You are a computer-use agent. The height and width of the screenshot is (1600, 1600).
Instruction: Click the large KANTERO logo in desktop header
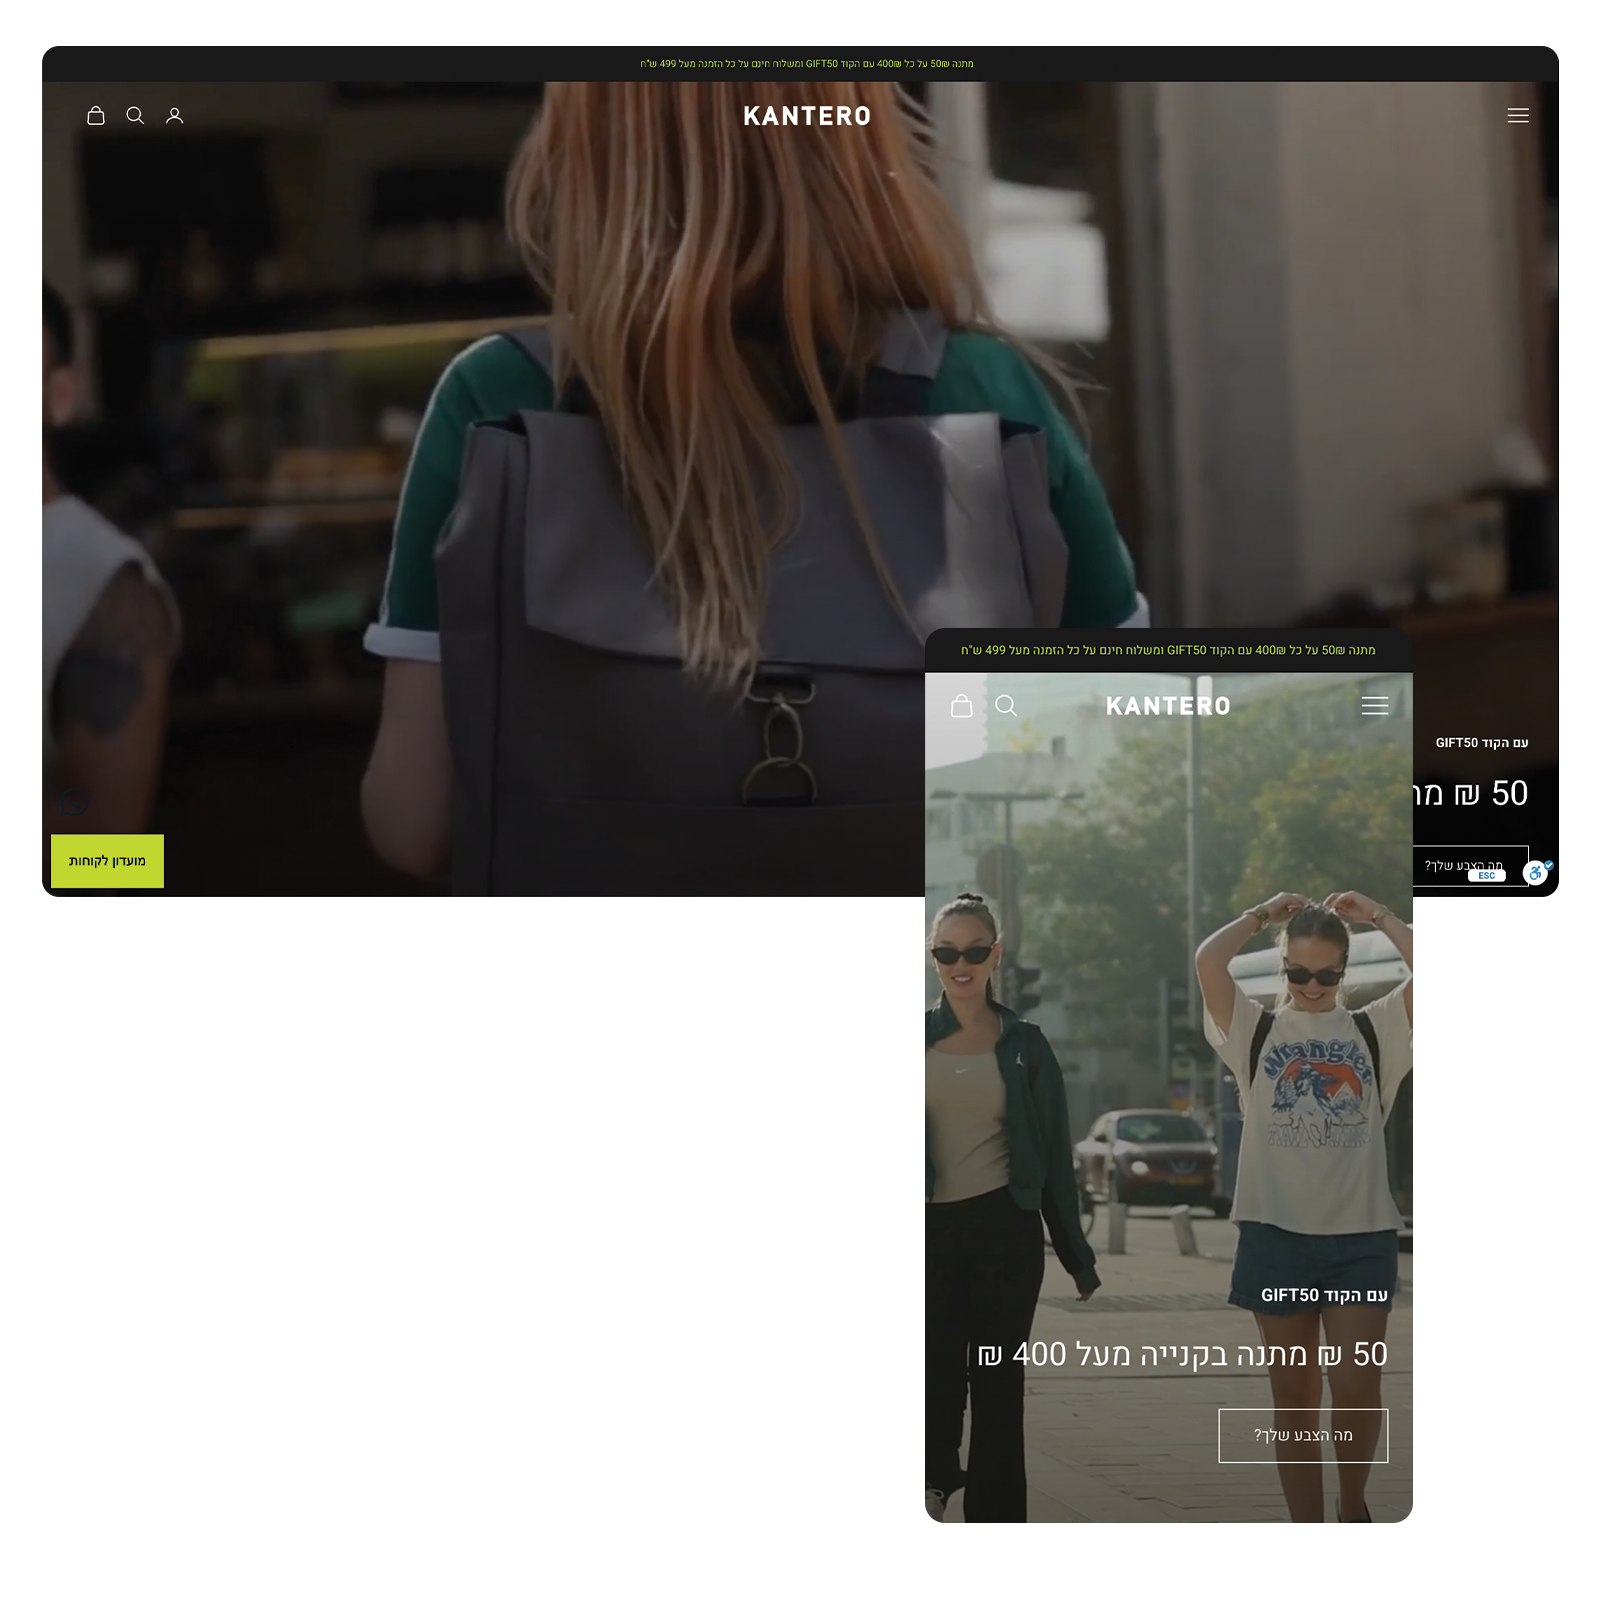pyautogui.click(x=806, y=117)
